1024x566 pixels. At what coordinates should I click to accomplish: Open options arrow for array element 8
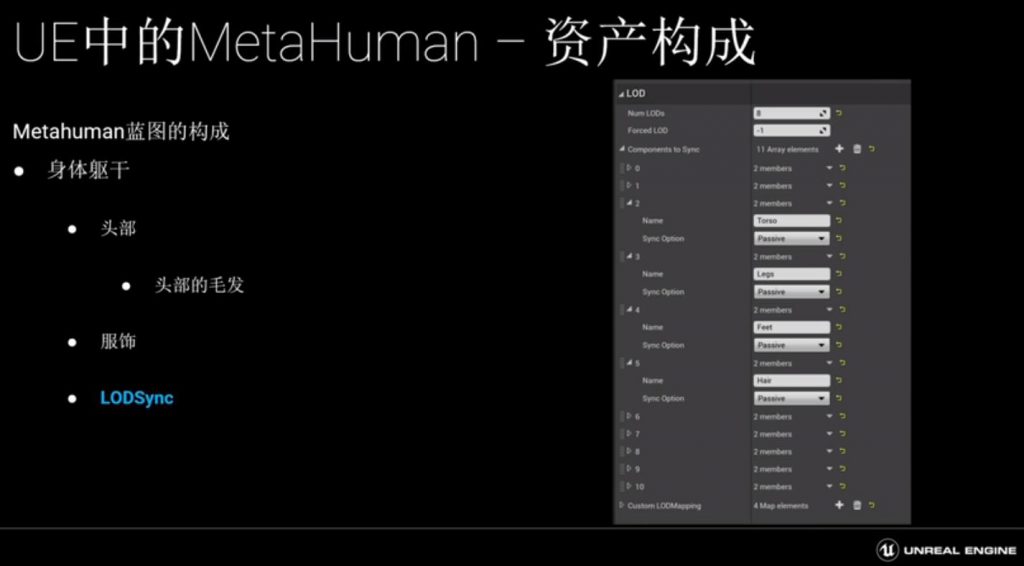click(829, 451)
